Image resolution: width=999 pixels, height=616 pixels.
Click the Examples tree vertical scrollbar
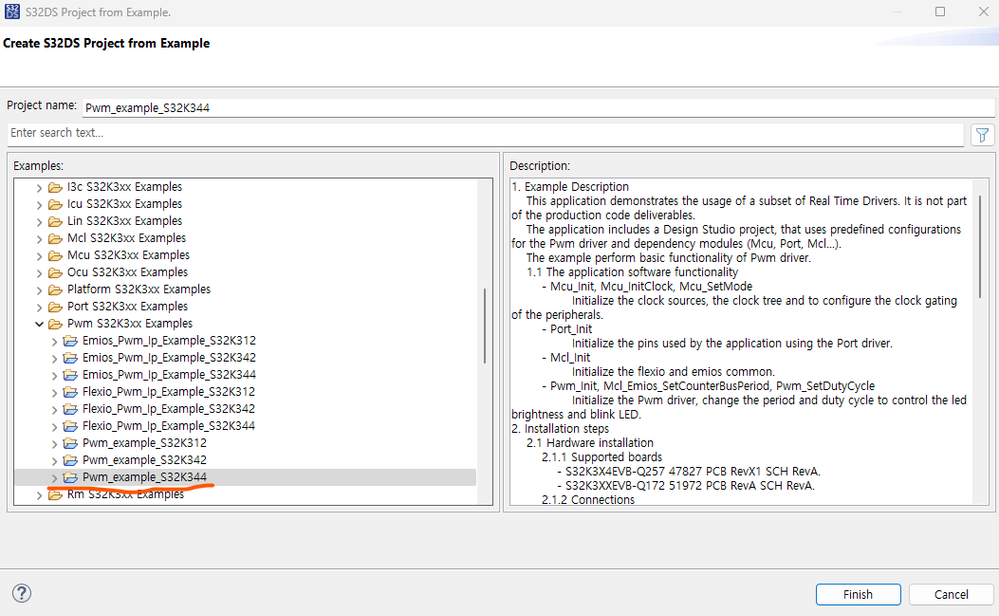tap(485, 326)
